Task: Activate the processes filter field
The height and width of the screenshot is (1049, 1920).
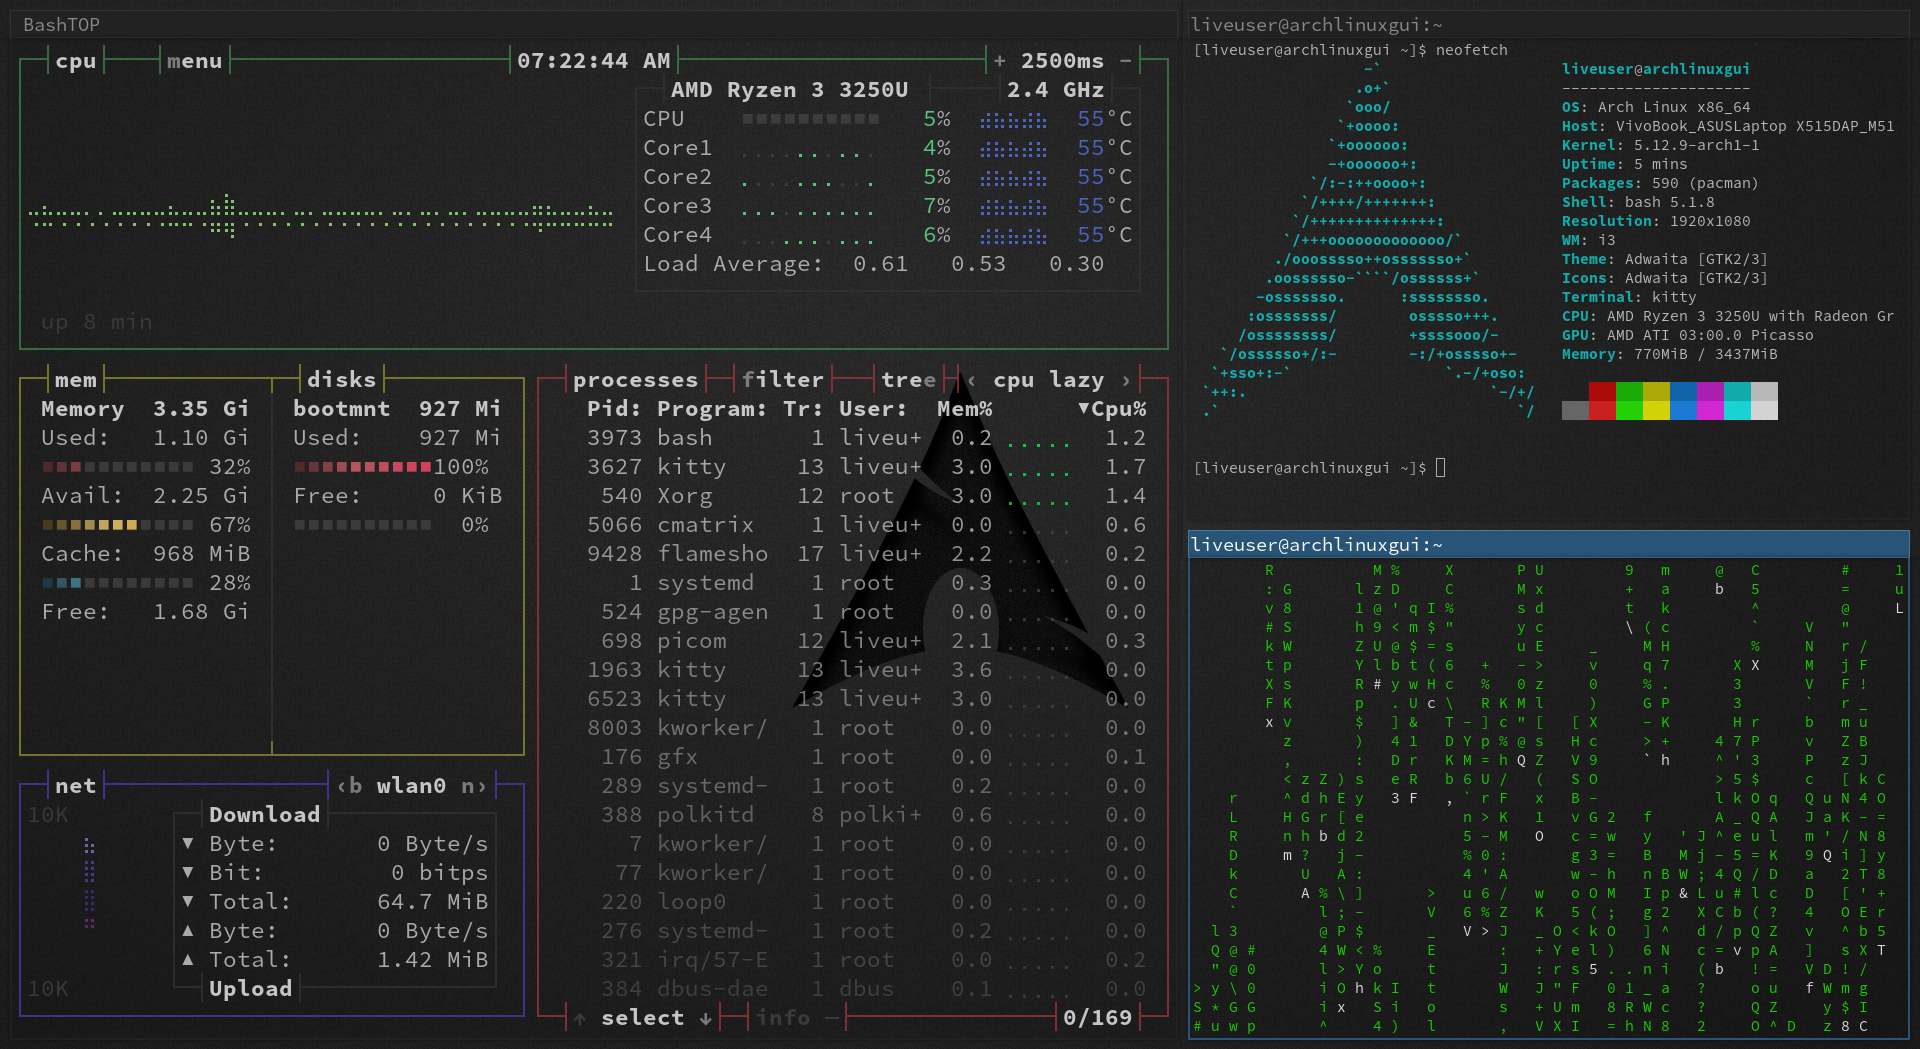Action: [782, 379]
